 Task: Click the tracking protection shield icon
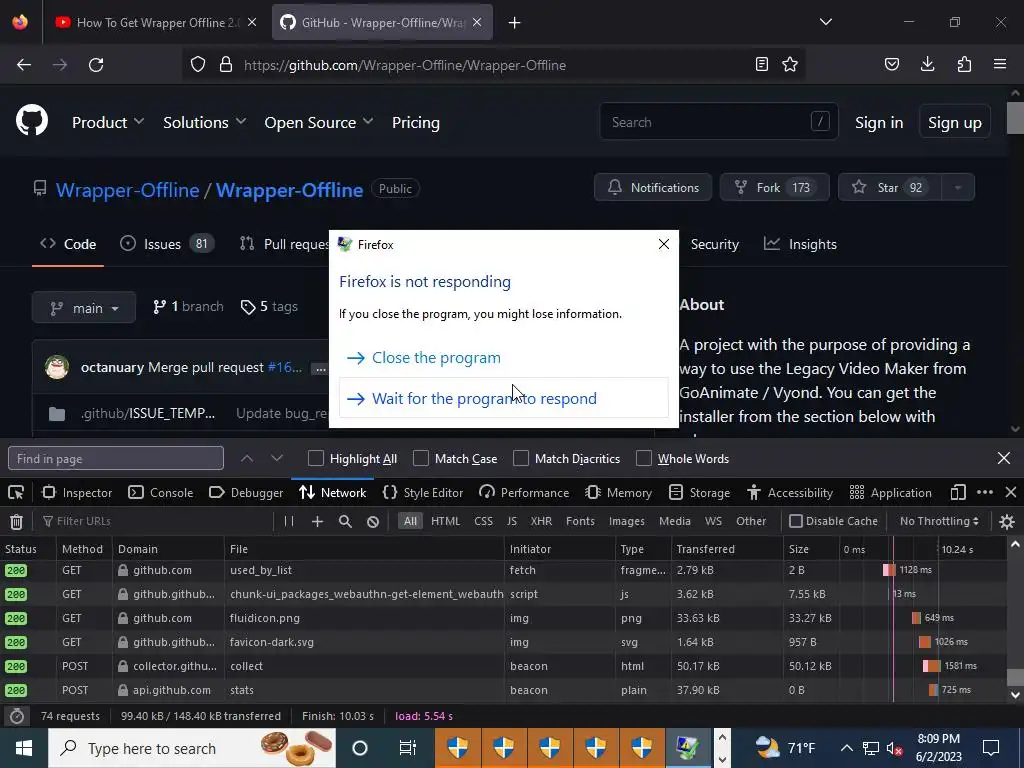click(198, 64)
